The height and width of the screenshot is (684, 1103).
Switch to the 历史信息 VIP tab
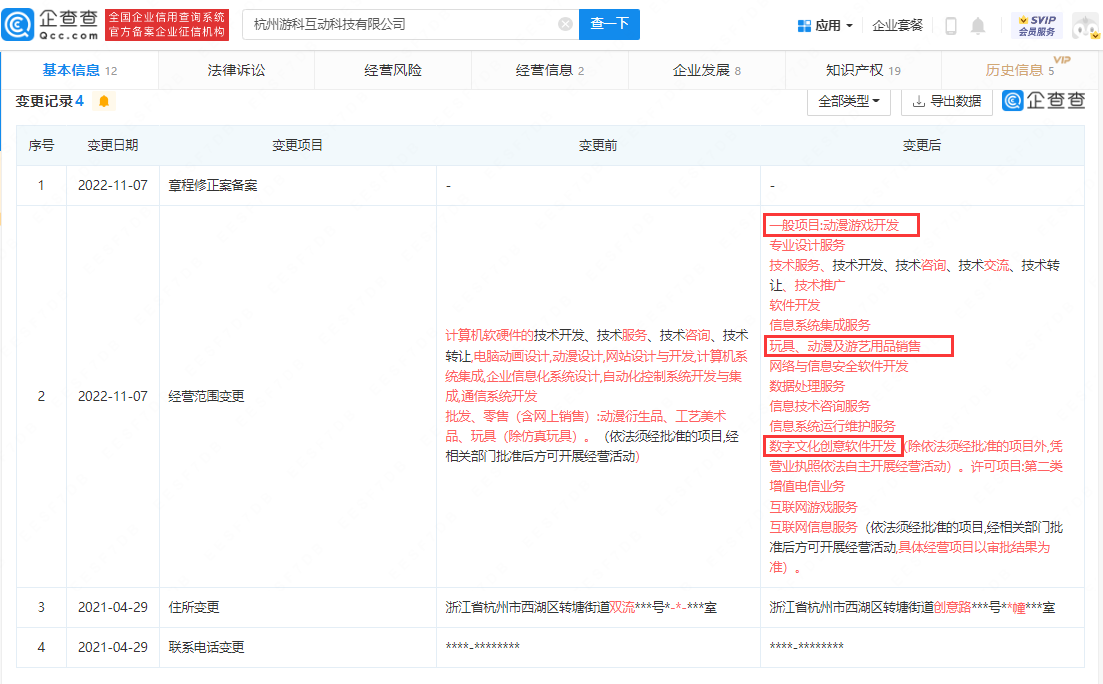click(x=1020, y=70)
